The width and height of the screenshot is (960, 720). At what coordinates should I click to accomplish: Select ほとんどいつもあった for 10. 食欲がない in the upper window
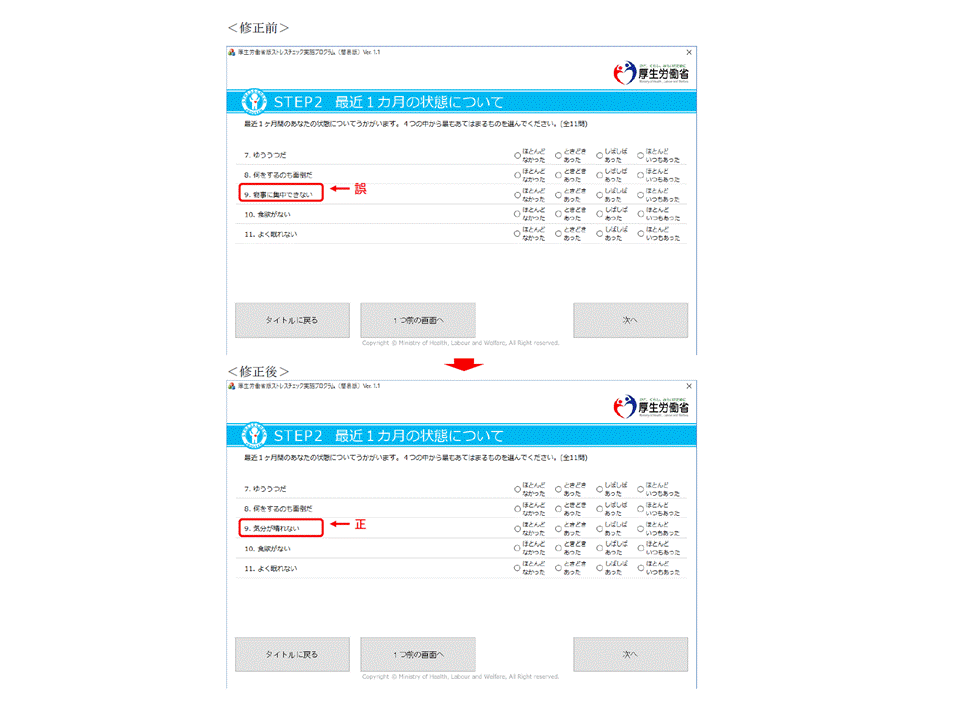point(641,214)
